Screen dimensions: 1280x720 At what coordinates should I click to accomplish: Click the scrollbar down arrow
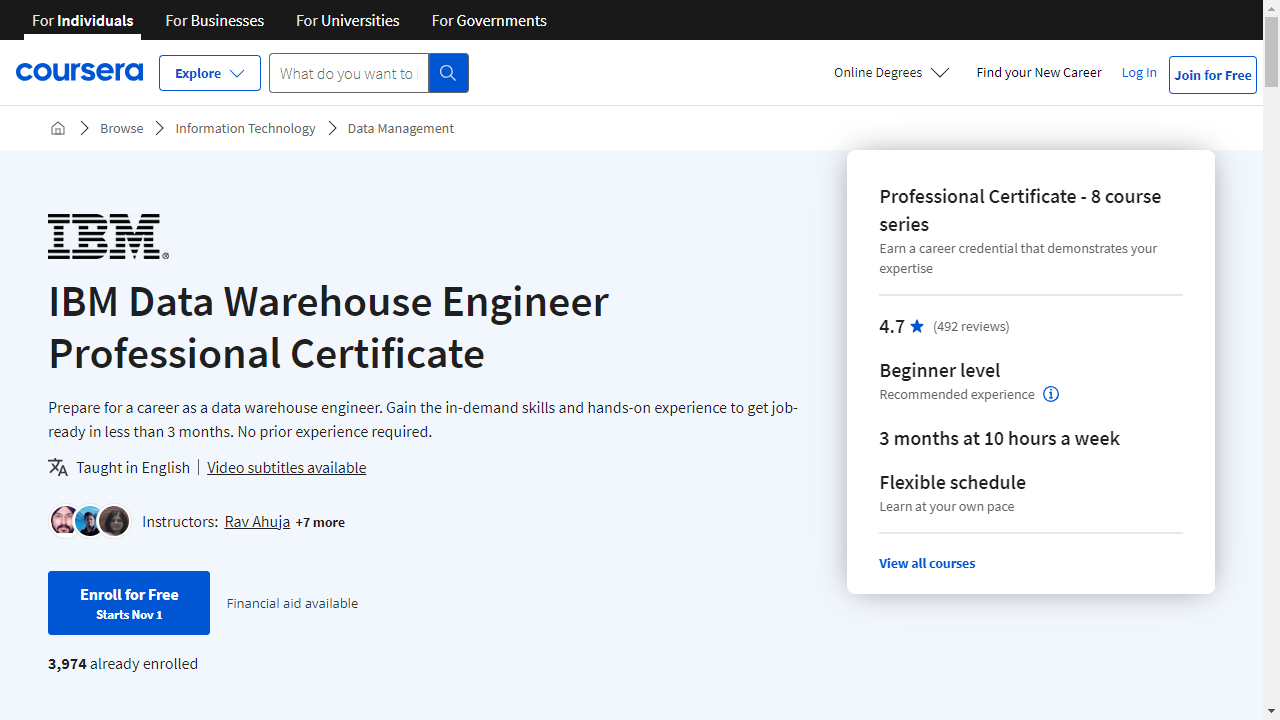(1271, 711)
